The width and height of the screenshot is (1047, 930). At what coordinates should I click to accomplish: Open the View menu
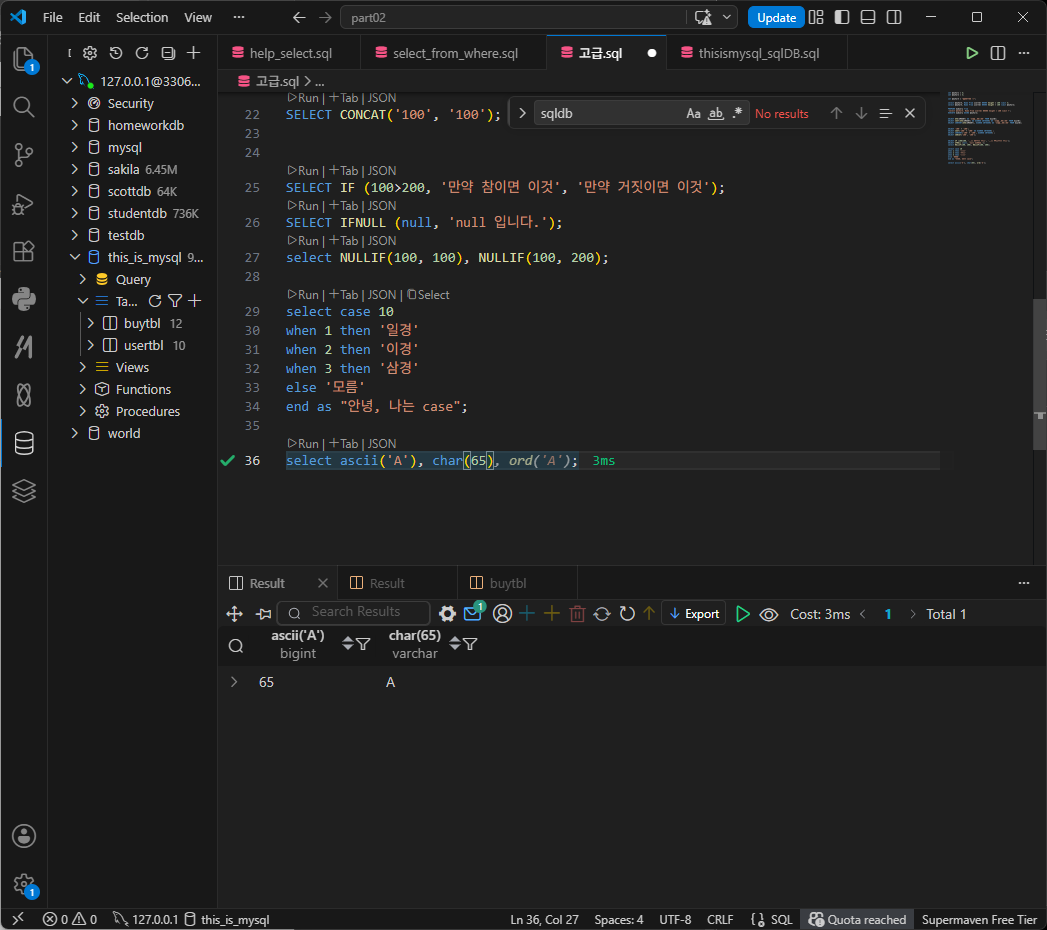[198, 17]
